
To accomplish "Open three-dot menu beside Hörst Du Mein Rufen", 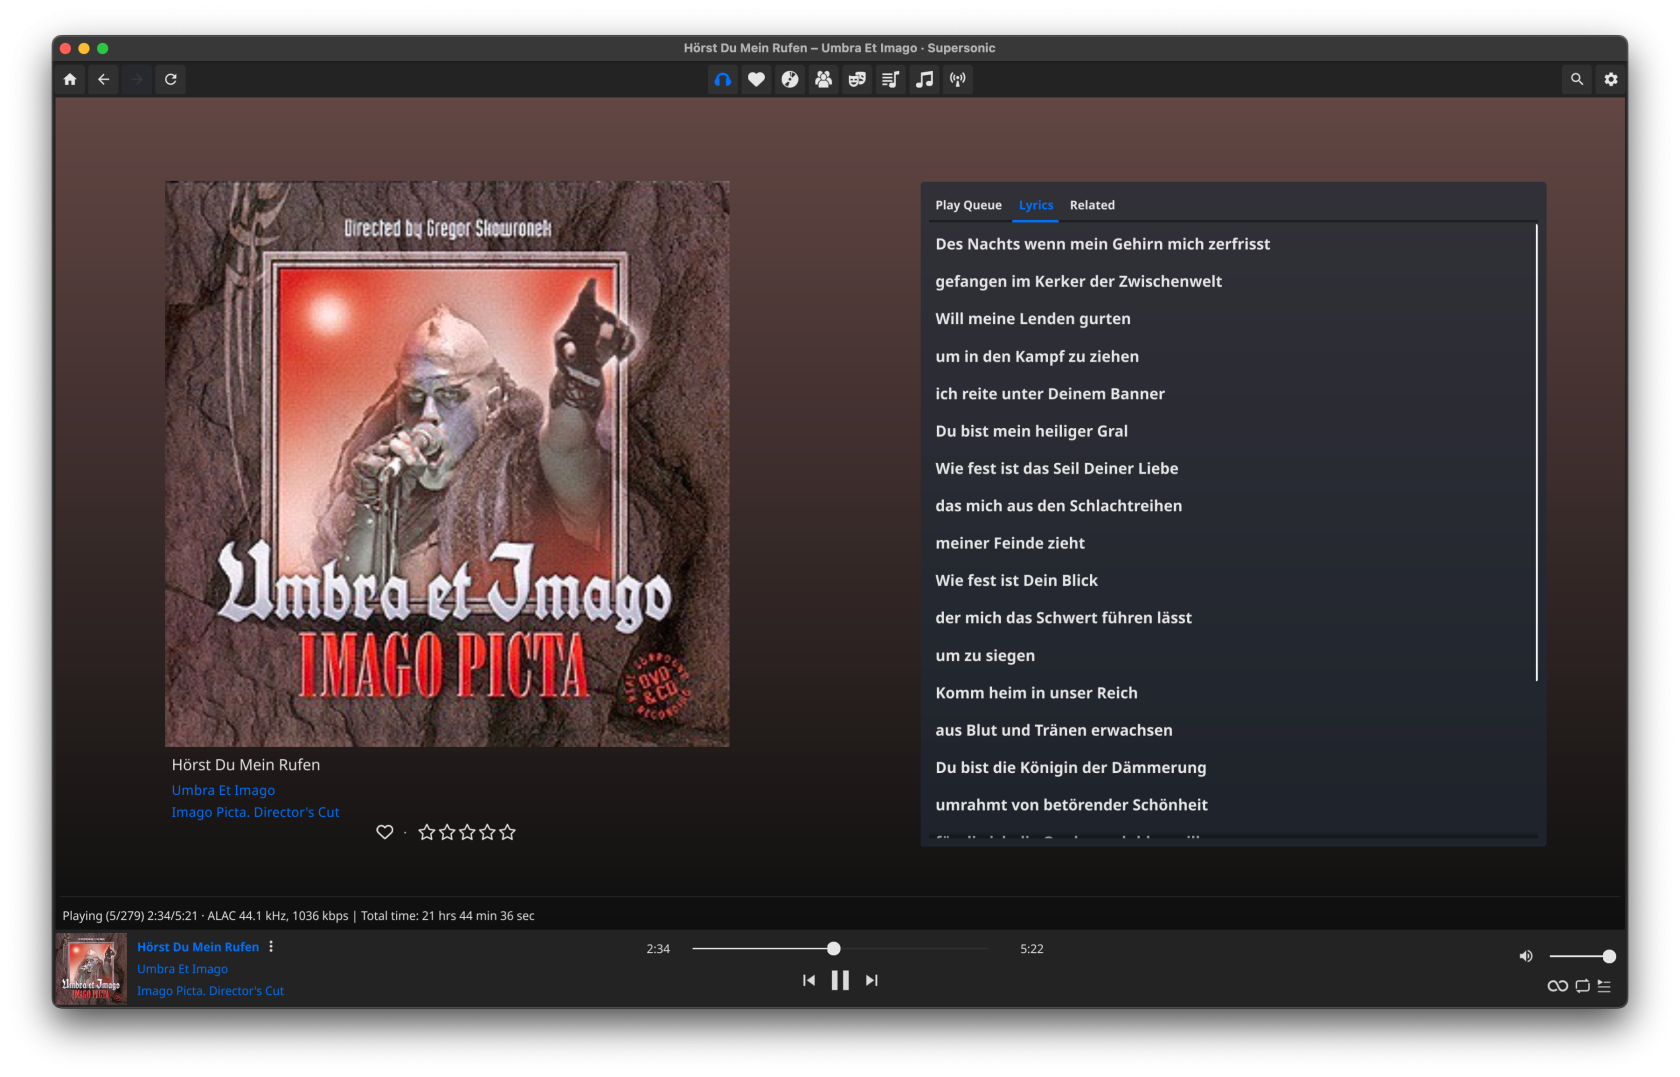I will (271, 947).
